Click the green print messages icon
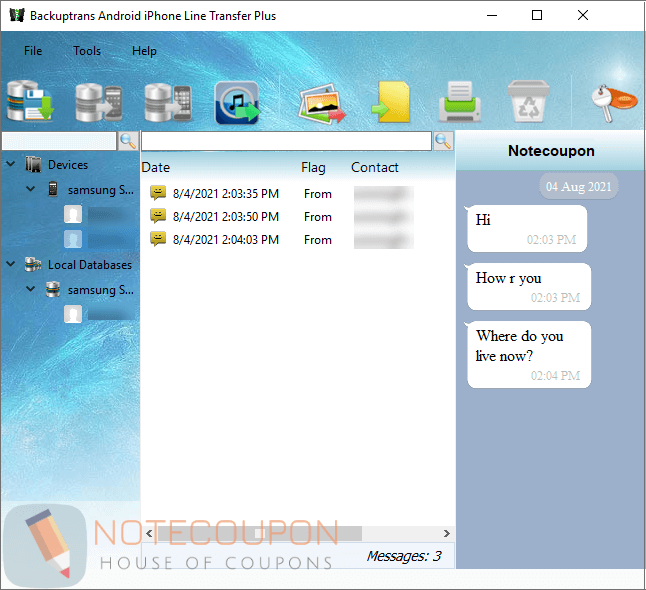Viewport: 646px width, 590px height. click(460, 102)
